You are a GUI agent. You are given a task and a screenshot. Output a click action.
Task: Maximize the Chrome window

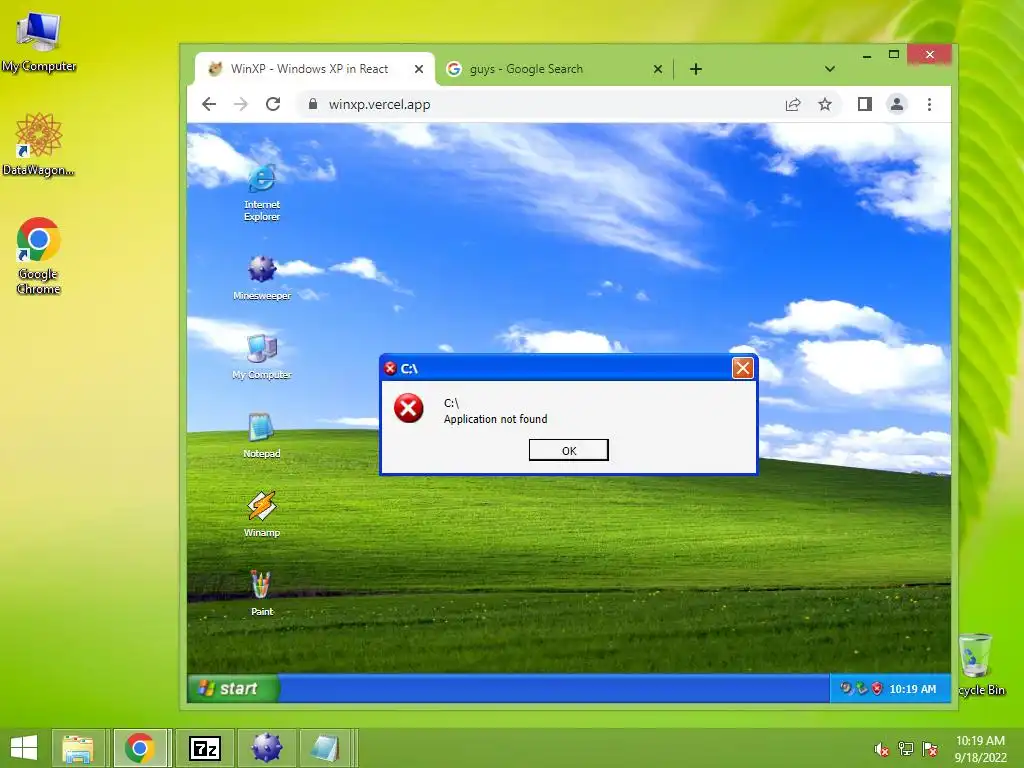(x=894, y=55)
